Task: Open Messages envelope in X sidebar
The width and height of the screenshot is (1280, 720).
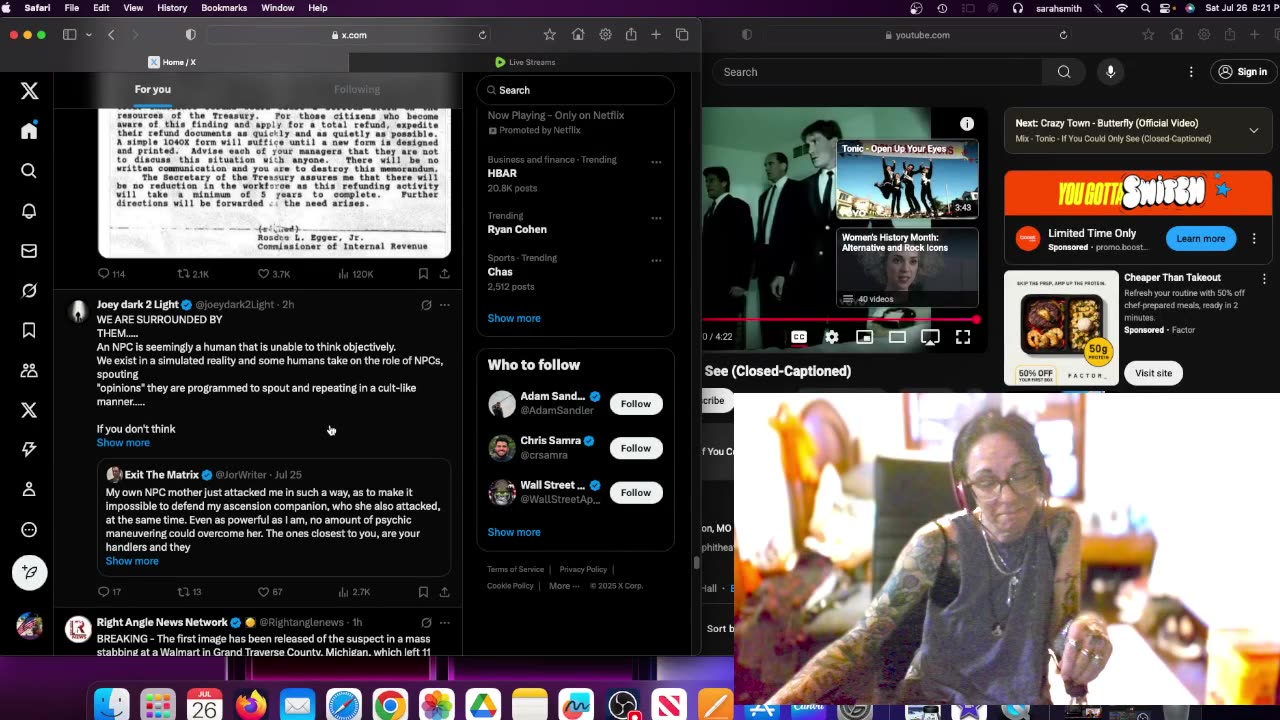Action: 29,251
